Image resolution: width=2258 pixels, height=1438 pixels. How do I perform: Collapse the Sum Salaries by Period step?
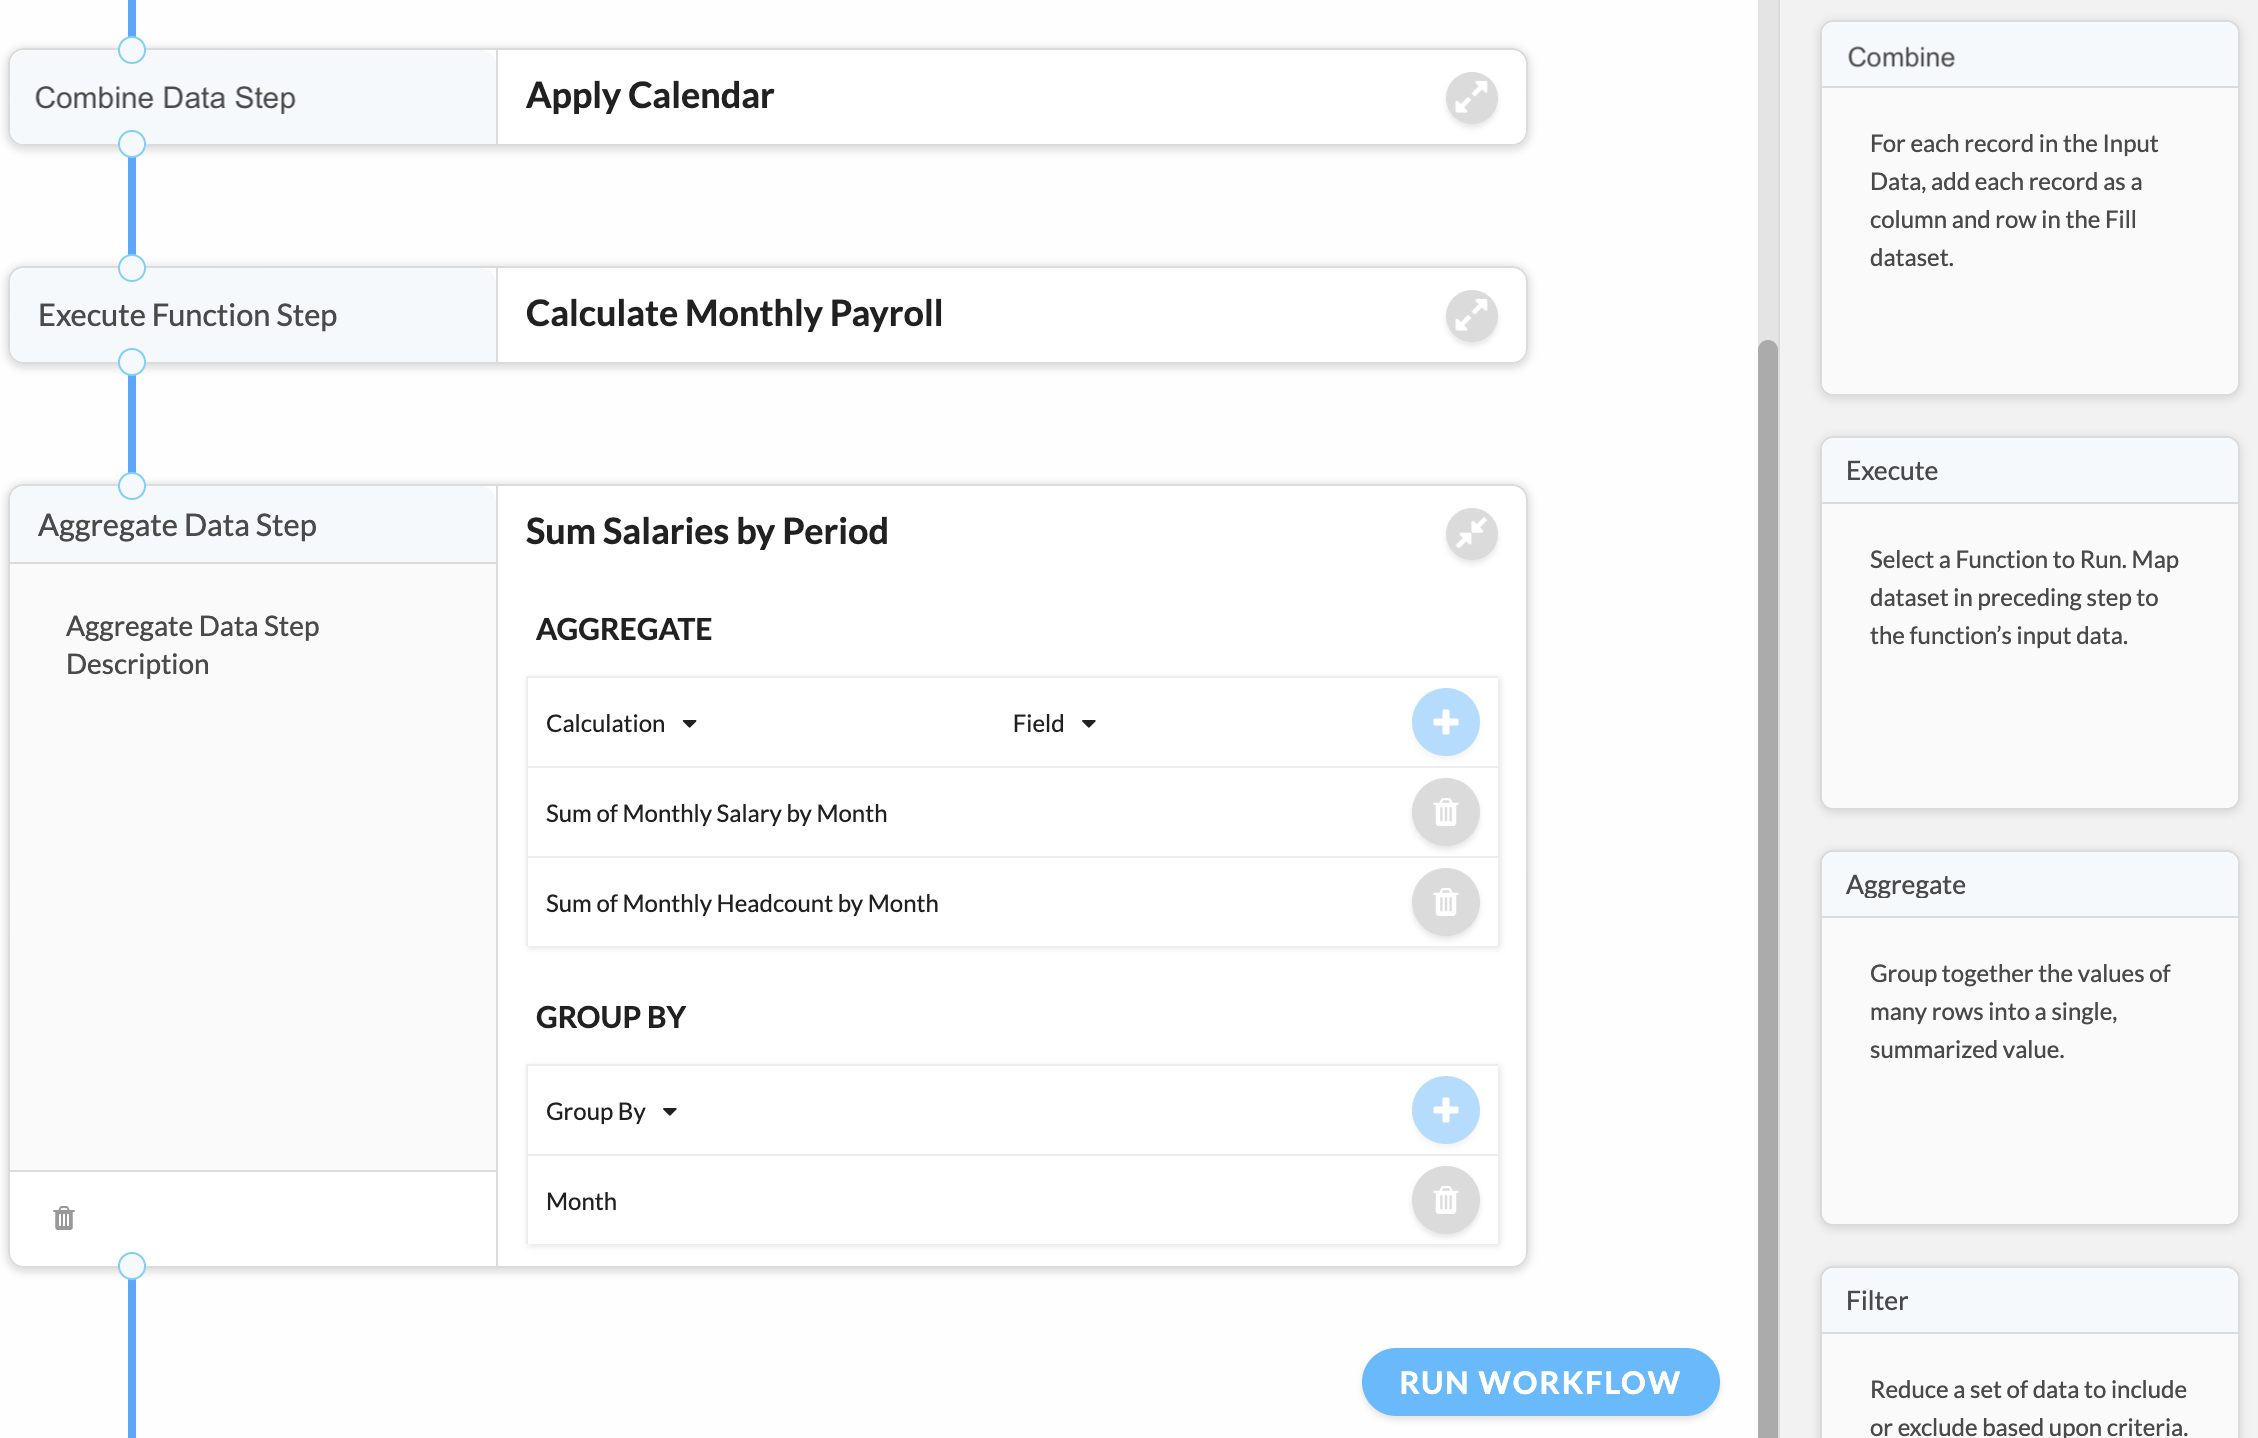coord(1471,534)
